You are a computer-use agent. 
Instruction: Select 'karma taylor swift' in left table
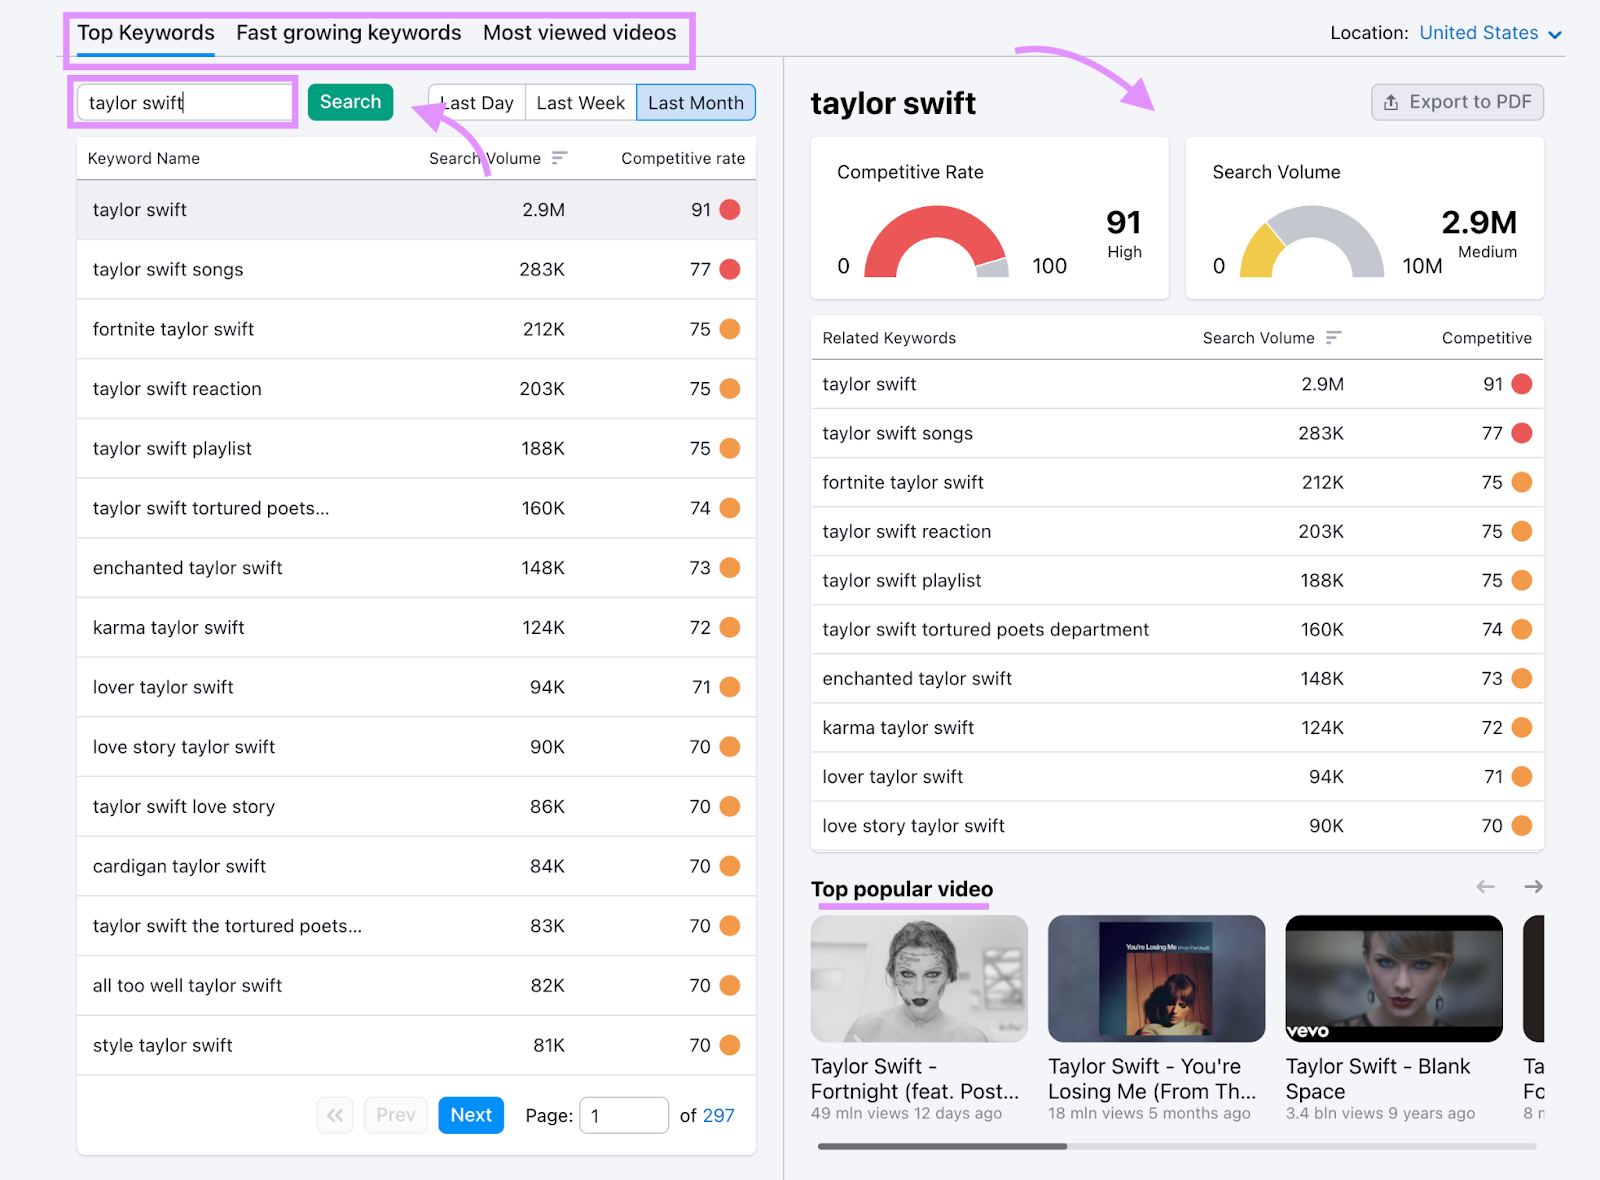pos(416,627)
